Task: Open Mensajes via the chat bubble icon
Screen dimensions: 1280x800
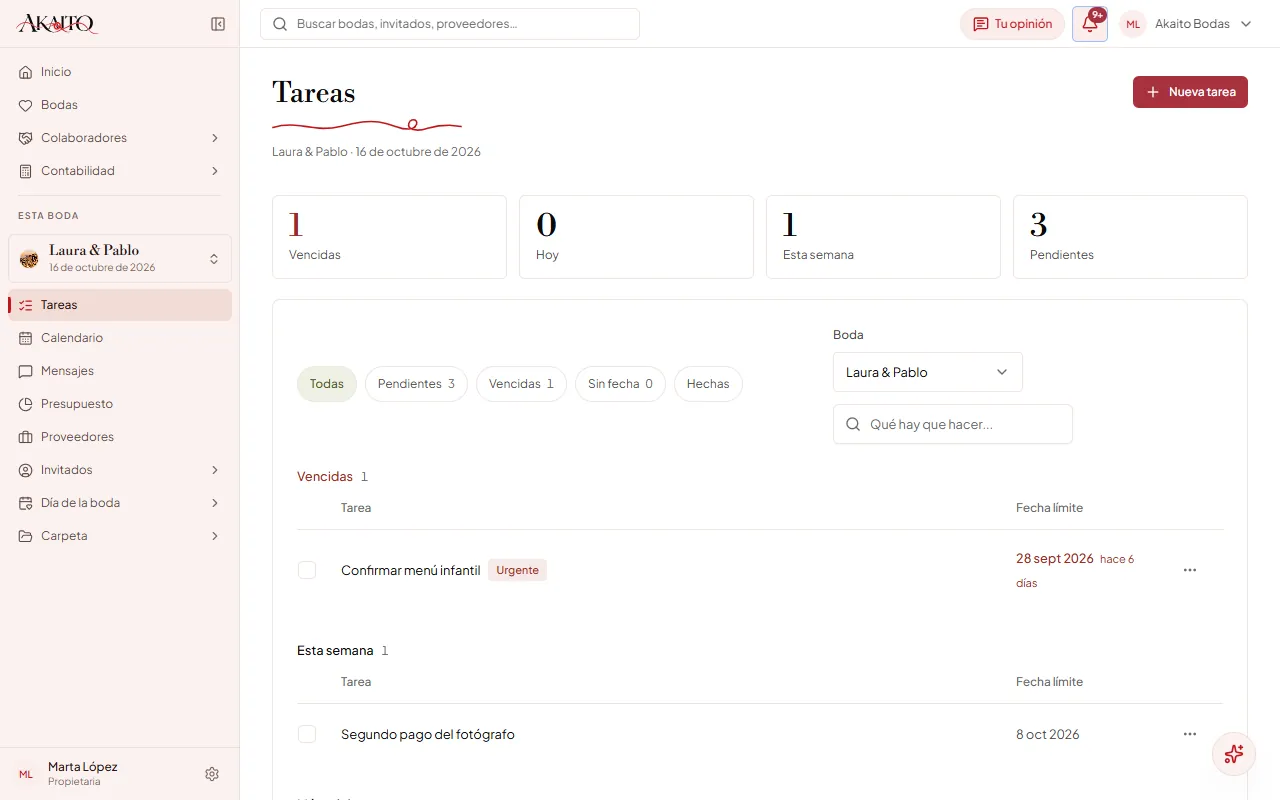Action: tap(26, 371)
